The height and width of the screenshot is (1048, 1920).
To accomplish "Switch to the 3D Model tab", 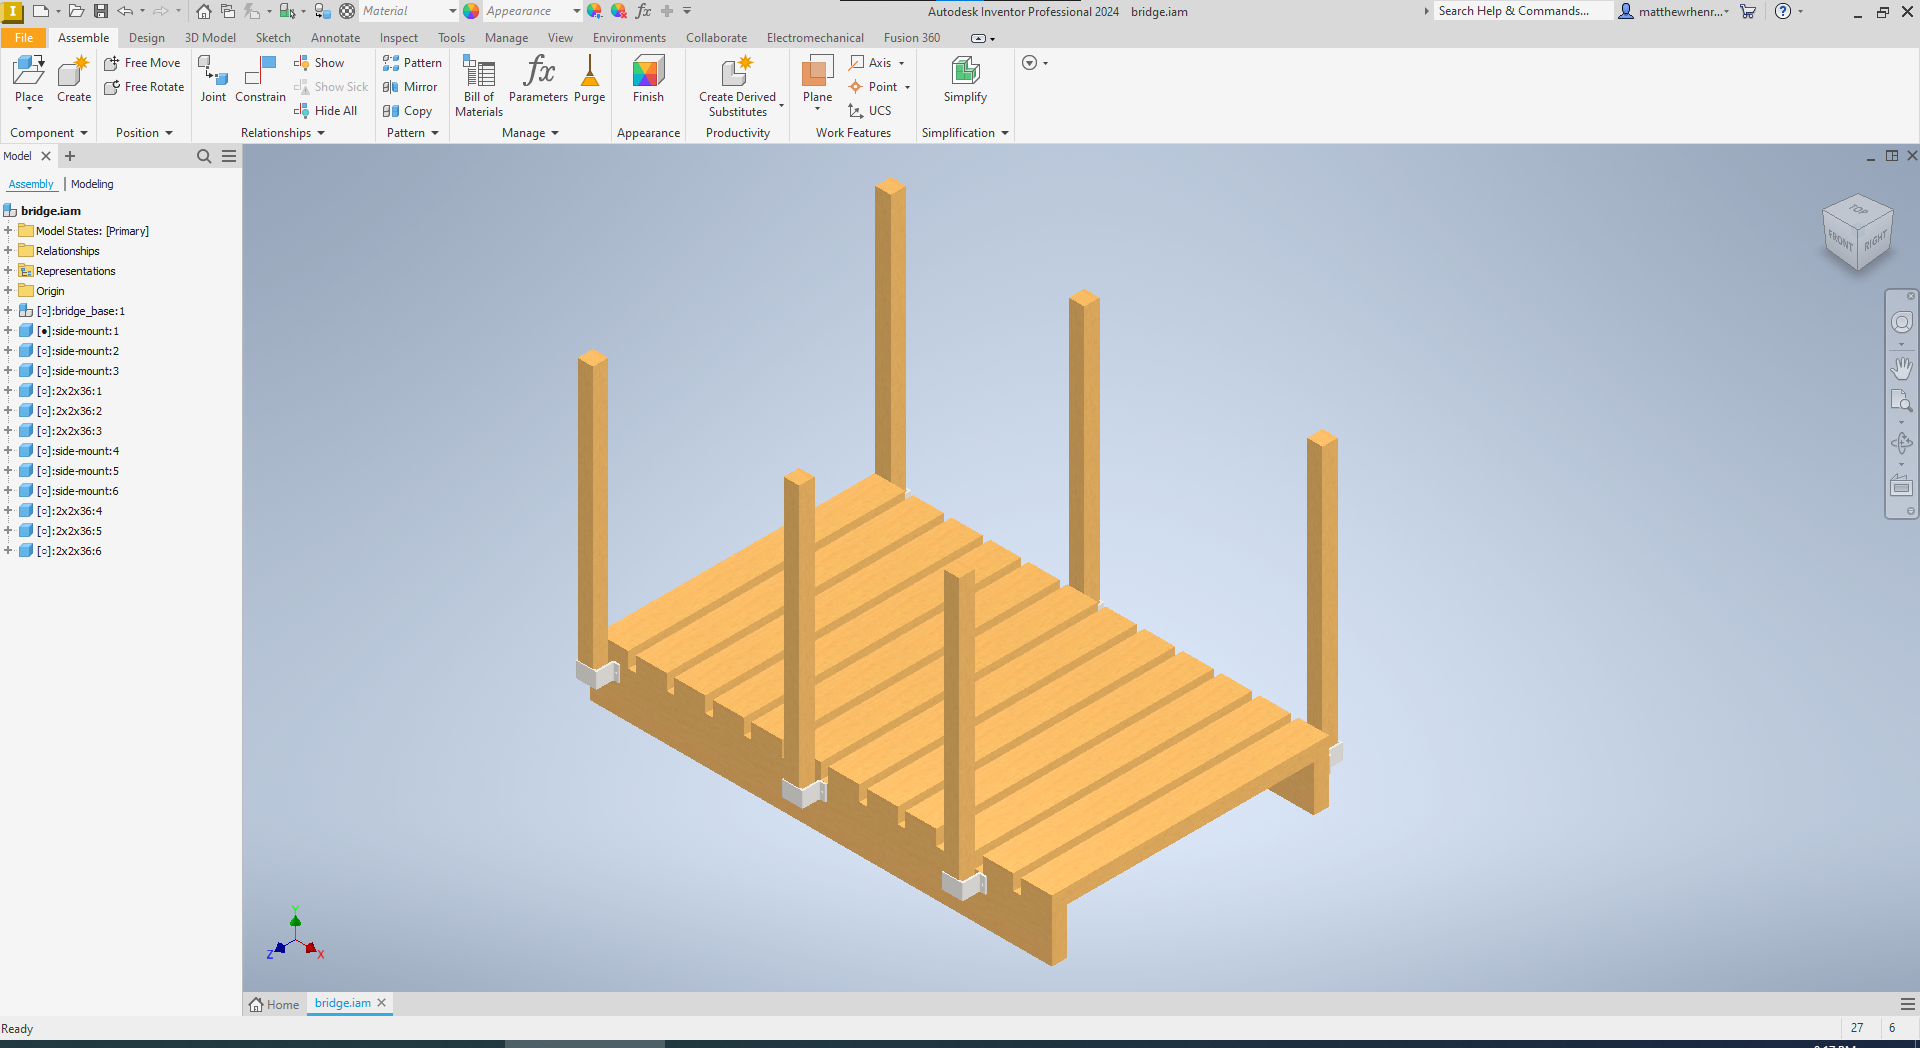I will (x=210, y=38).
